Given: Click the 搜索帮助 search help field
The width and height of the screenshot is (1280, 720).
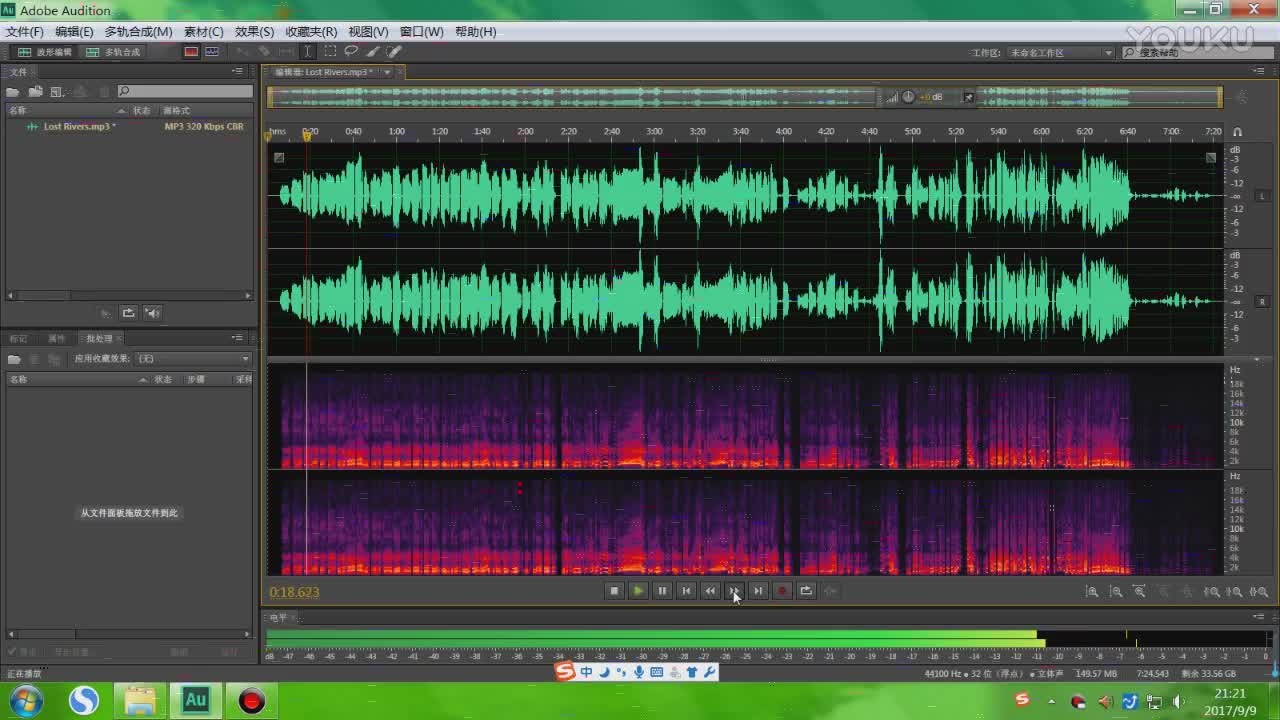Looking at the screenshot, I should tap(1198, 53).
